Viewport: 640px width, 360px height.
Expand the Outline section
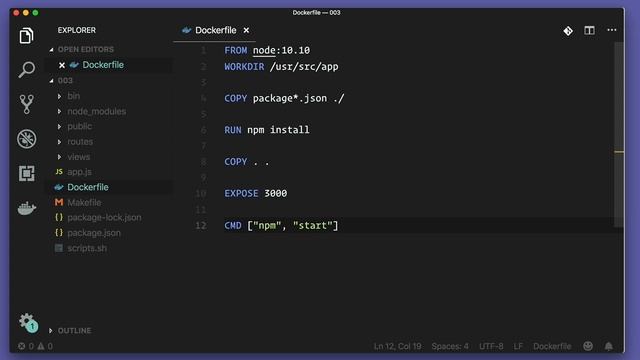click(x=51, y=331)
